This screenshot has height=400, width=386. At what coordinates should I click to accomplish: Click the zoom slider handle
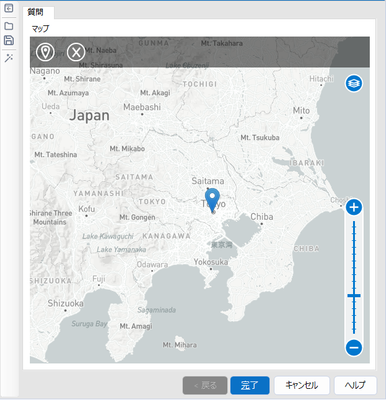pyautogui.click(x=354, y=296)
